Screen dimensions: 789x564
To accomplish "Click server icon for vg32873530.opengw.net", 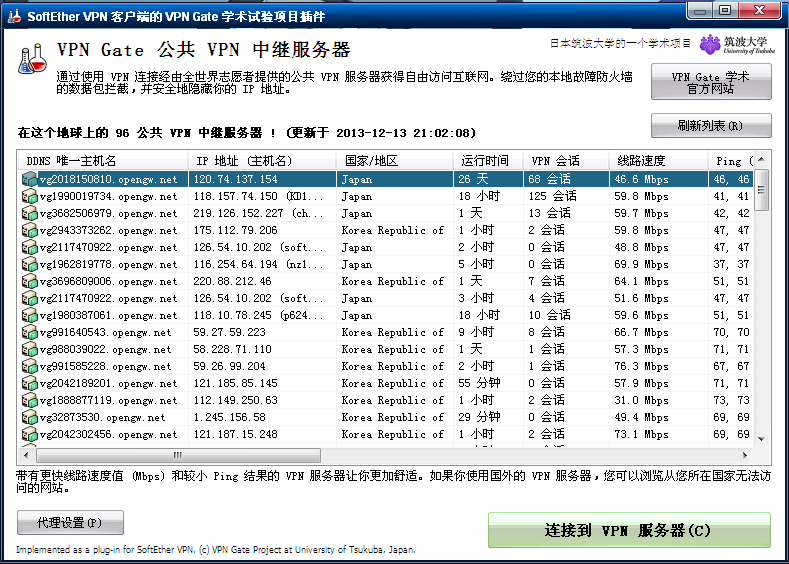I will click(30, 418).
